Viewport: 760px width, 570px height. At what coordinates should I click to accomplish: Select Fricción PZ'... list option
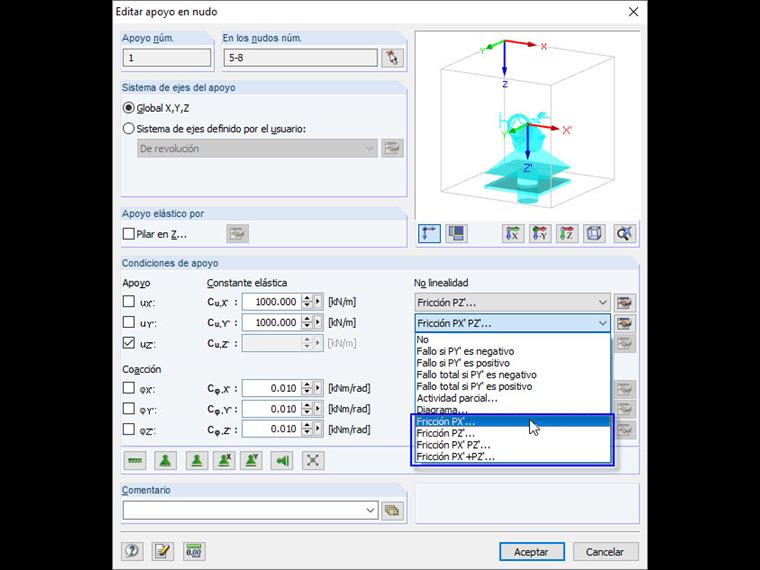click(x=513, y=433)
